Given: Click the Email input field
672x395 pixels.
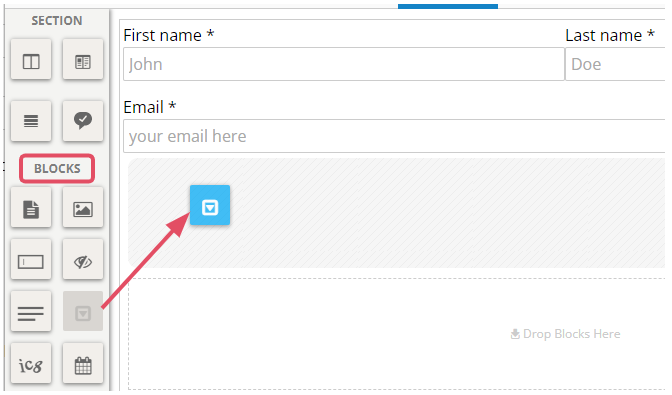Looking at the screenshot, I should [x=394, y=136].
